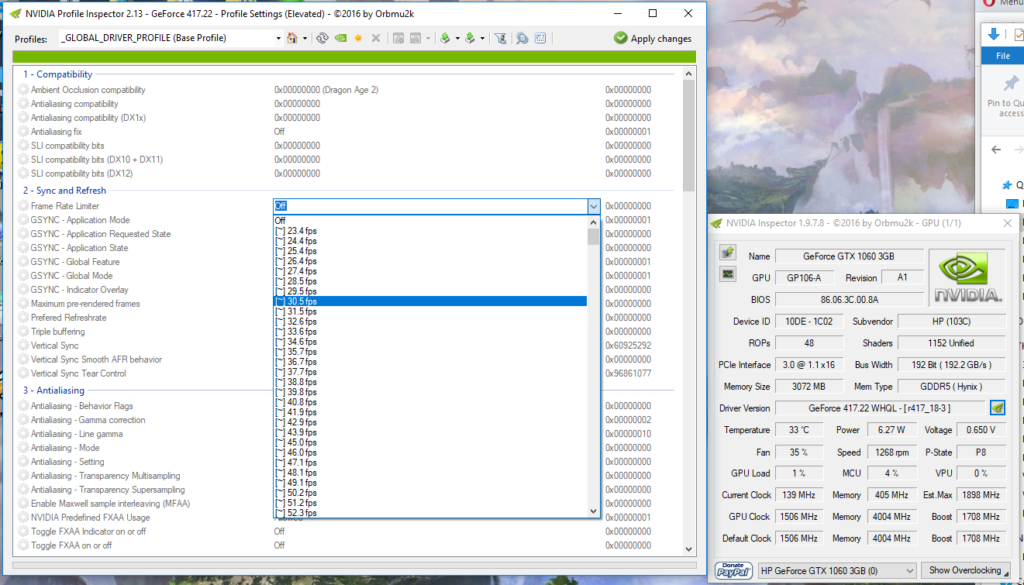
Task: Click the GeForce GTX 1060 3GB name field
Action: pos(850,256)
